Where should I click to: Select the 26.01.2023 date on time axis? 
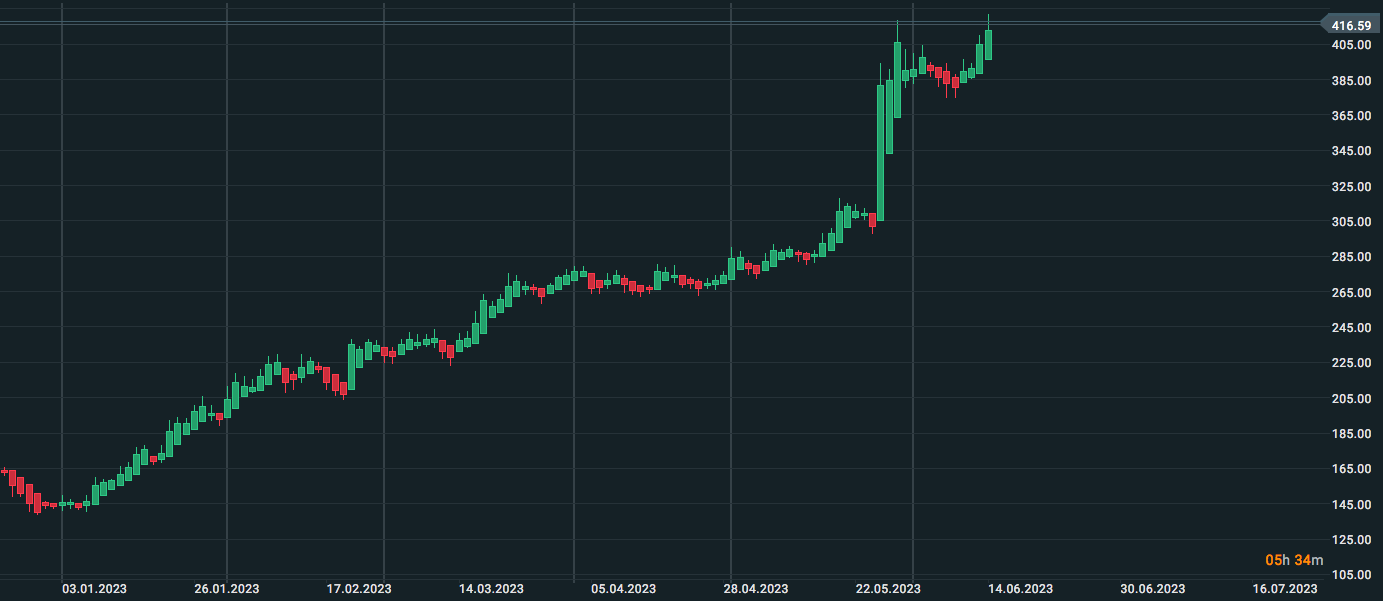227,589
